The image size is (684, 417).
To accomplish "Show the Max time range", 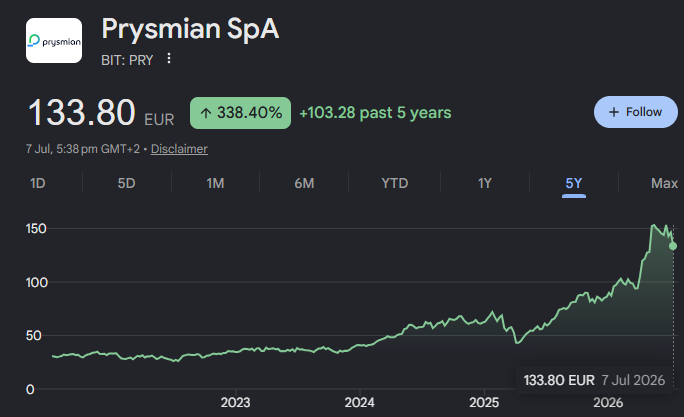I will pos(664,183).
